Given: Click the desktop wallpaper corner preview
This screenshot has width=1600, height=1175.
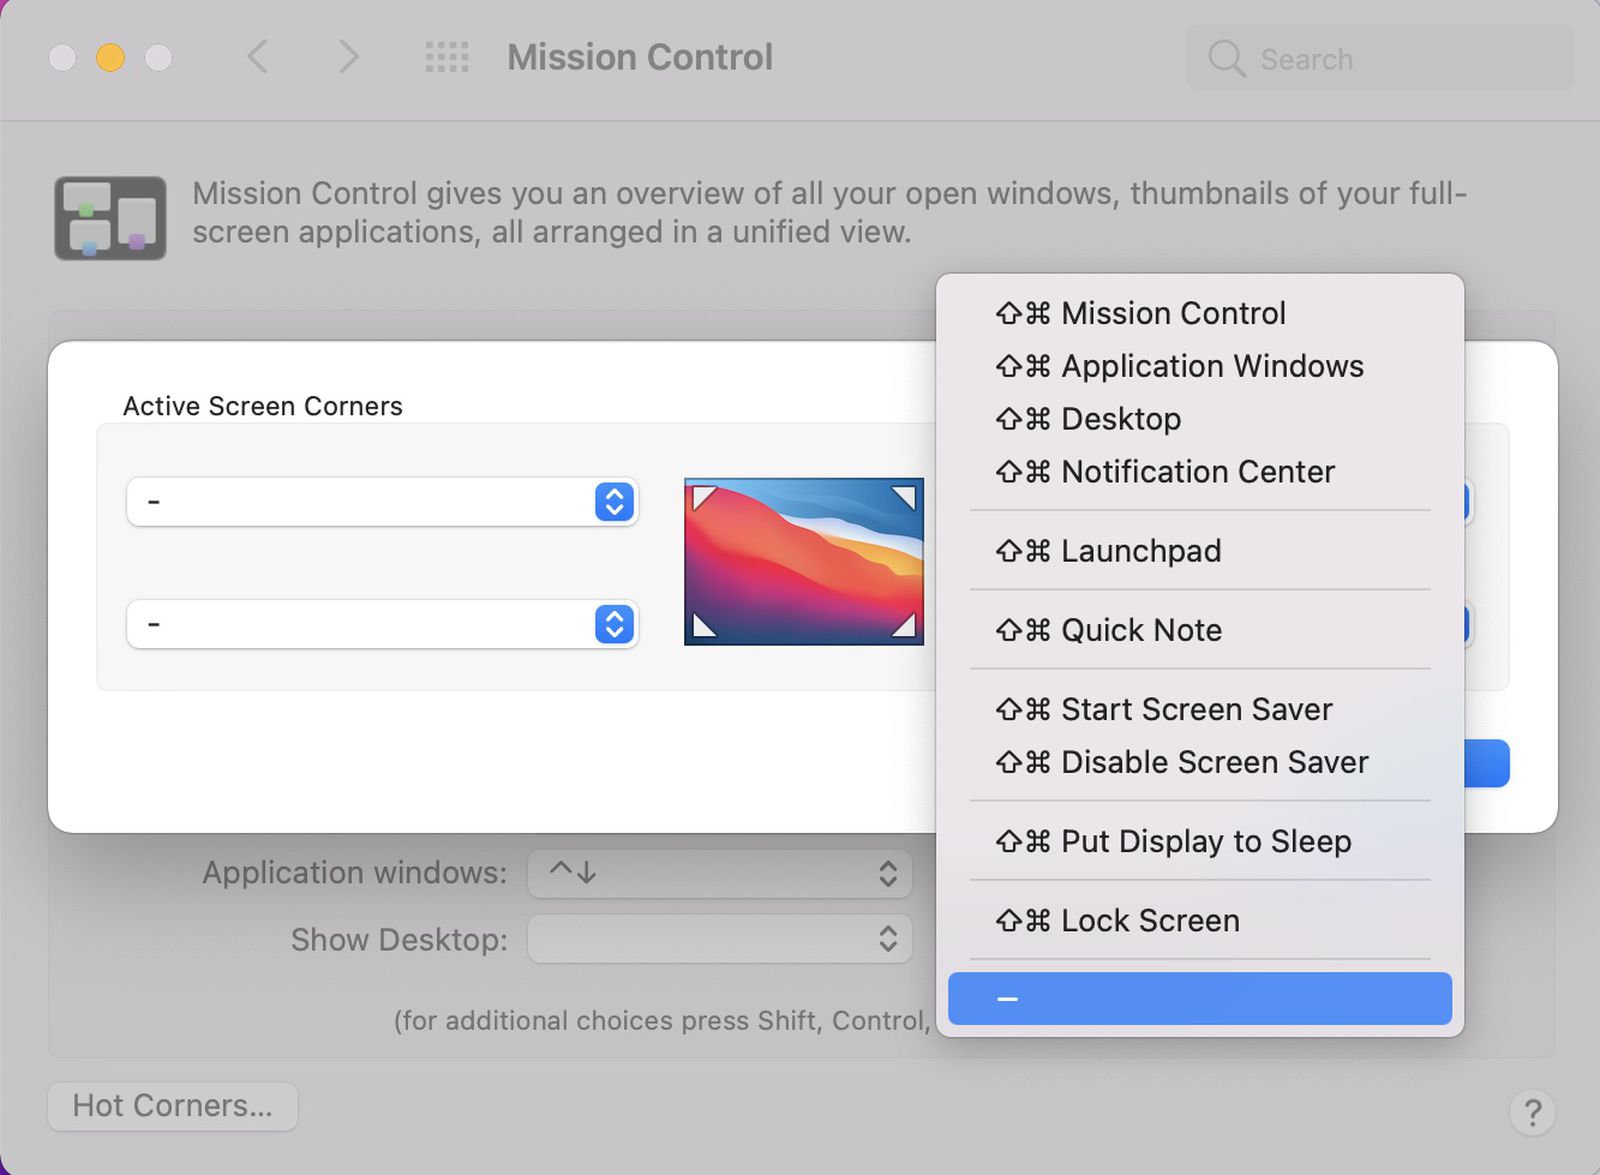Looking at the screenshot, I should click(803, 561).
